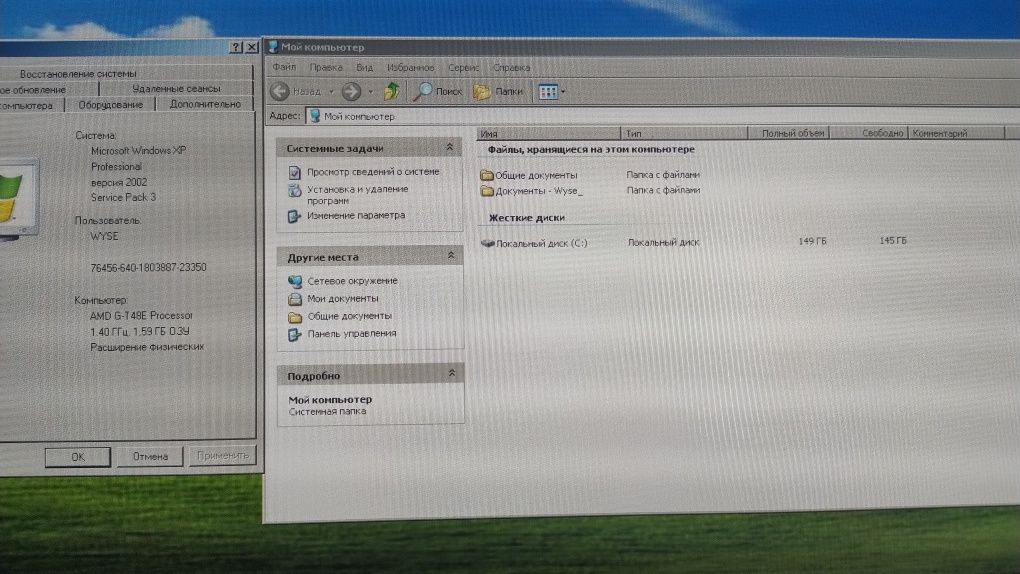Toggle the Папки folders pane
Image resolution: width=1020 pixels, height=574 pixels.
[498, 92]
